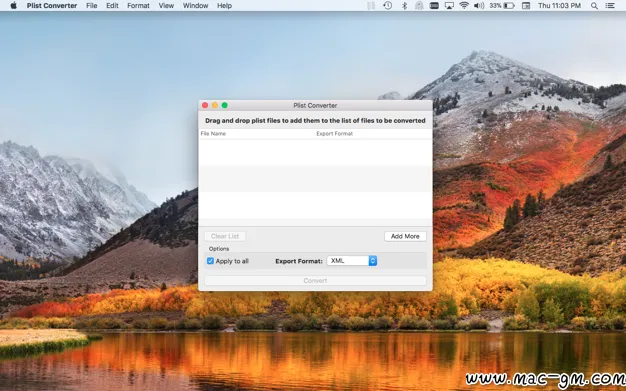Open the Window menu
626x391 pixels.
(195, 6)
